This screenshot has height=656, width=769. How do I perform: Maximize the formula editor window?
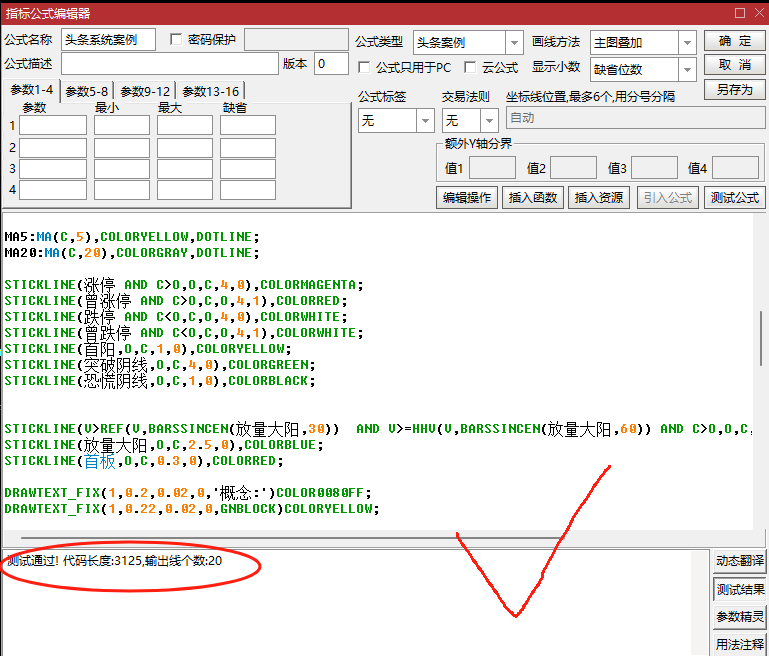(x=739, y=12)
